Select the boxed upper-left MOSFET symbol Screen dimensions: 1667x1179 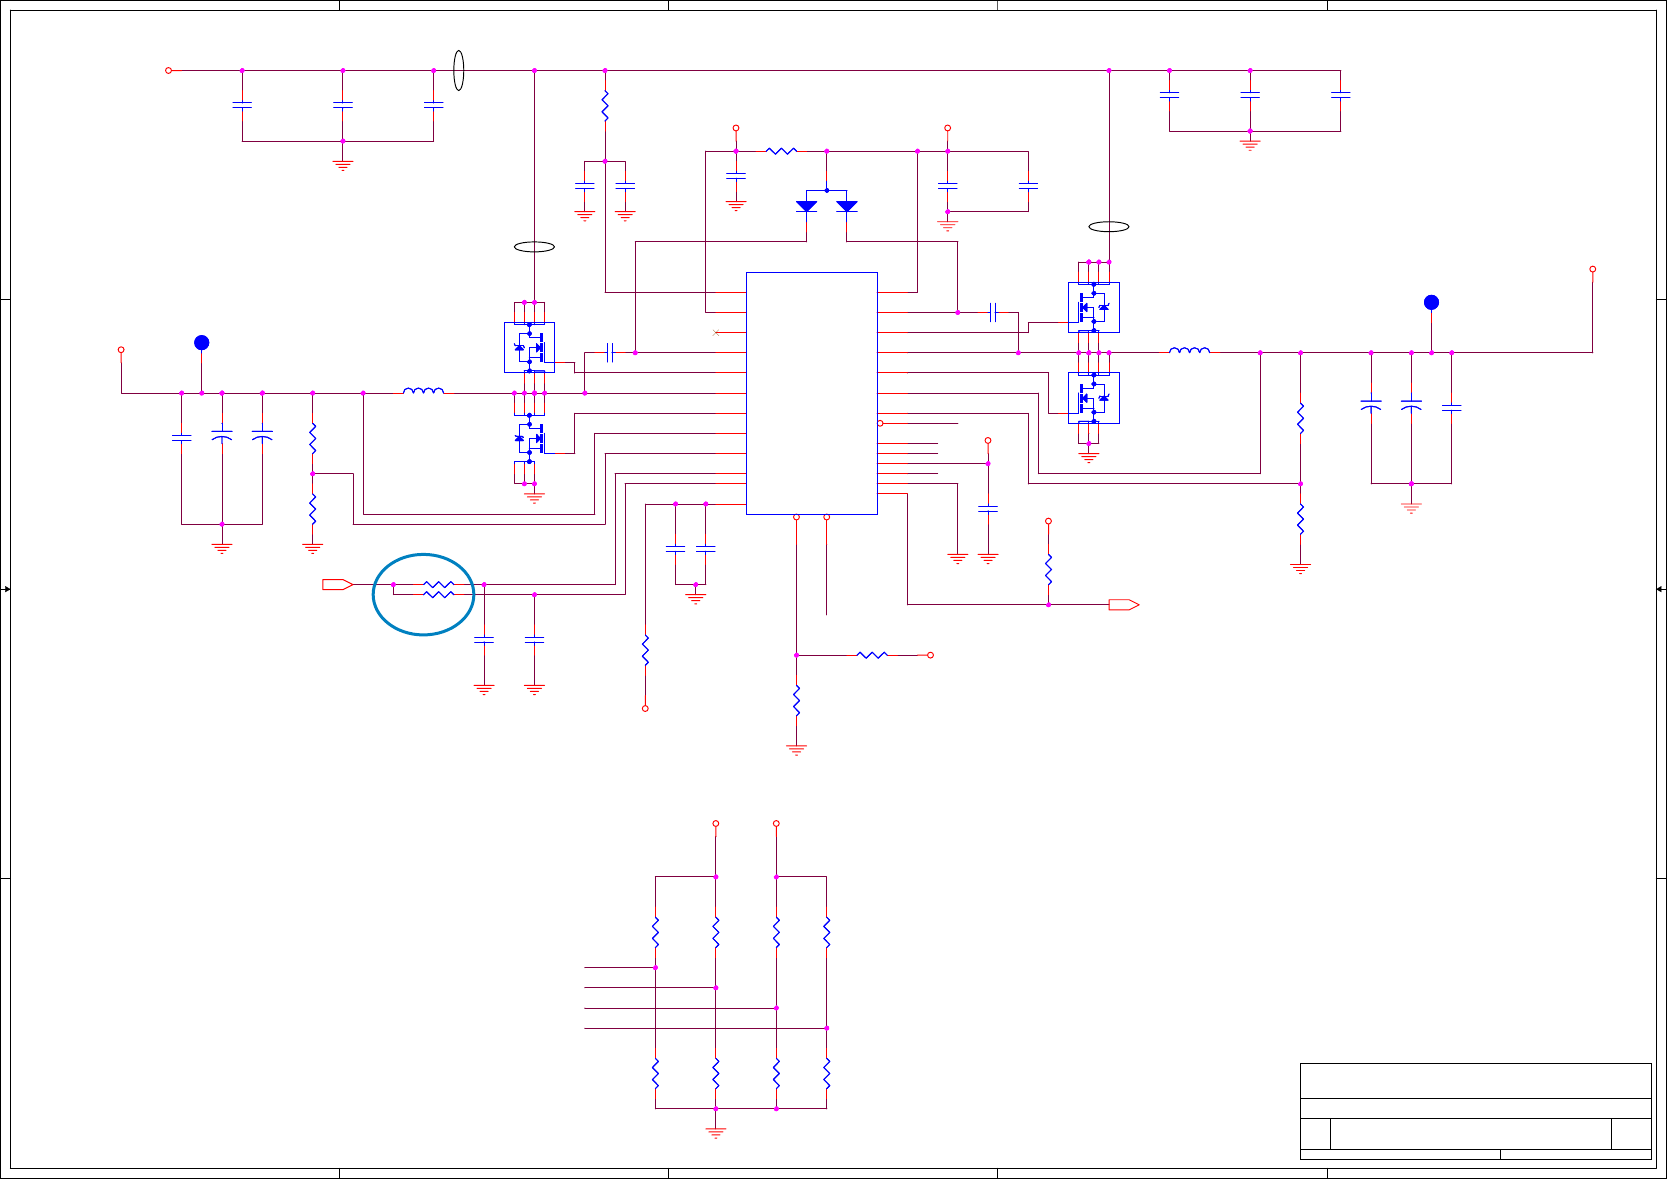[x=529, y=347]
